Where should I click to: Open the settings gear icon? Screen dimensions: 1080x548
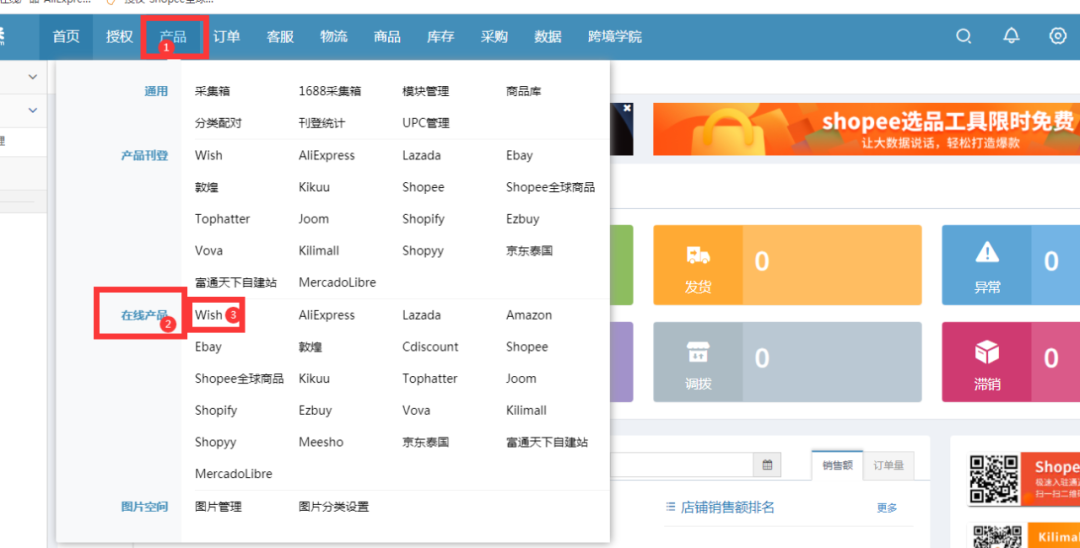(x=1058, y=36)
